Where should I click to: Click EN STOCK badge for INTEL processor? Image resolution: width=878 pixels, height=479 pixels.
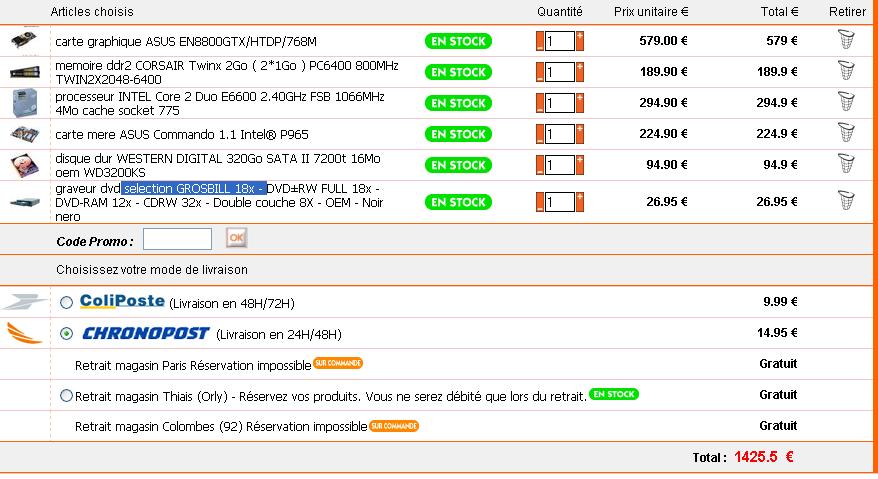tap(458, 103)
